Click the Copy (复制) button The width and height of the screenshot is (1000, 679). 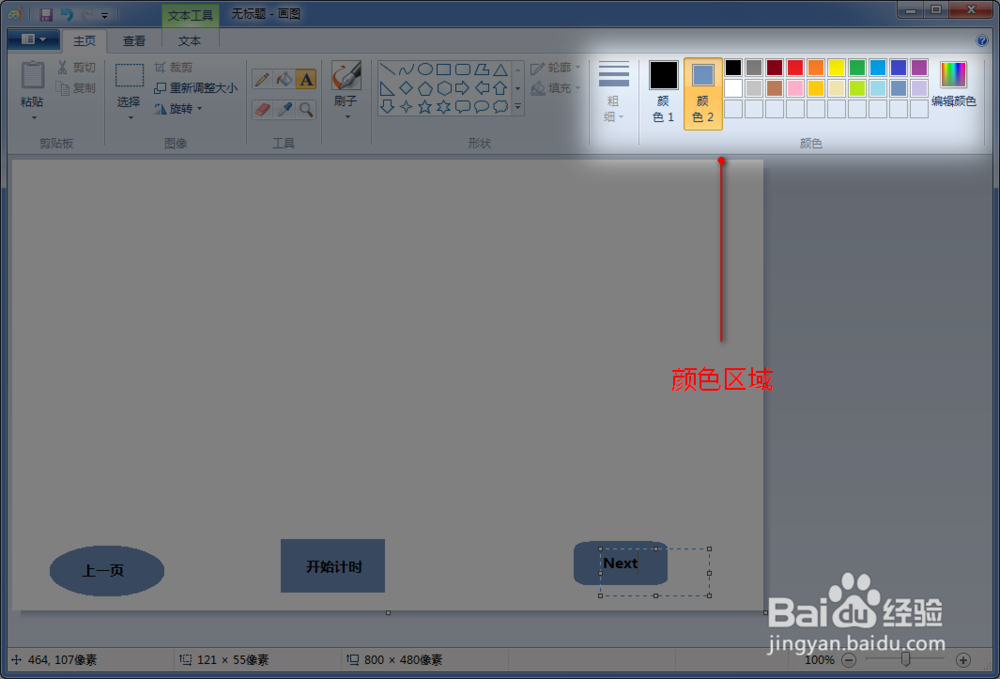tap(77, 88)
